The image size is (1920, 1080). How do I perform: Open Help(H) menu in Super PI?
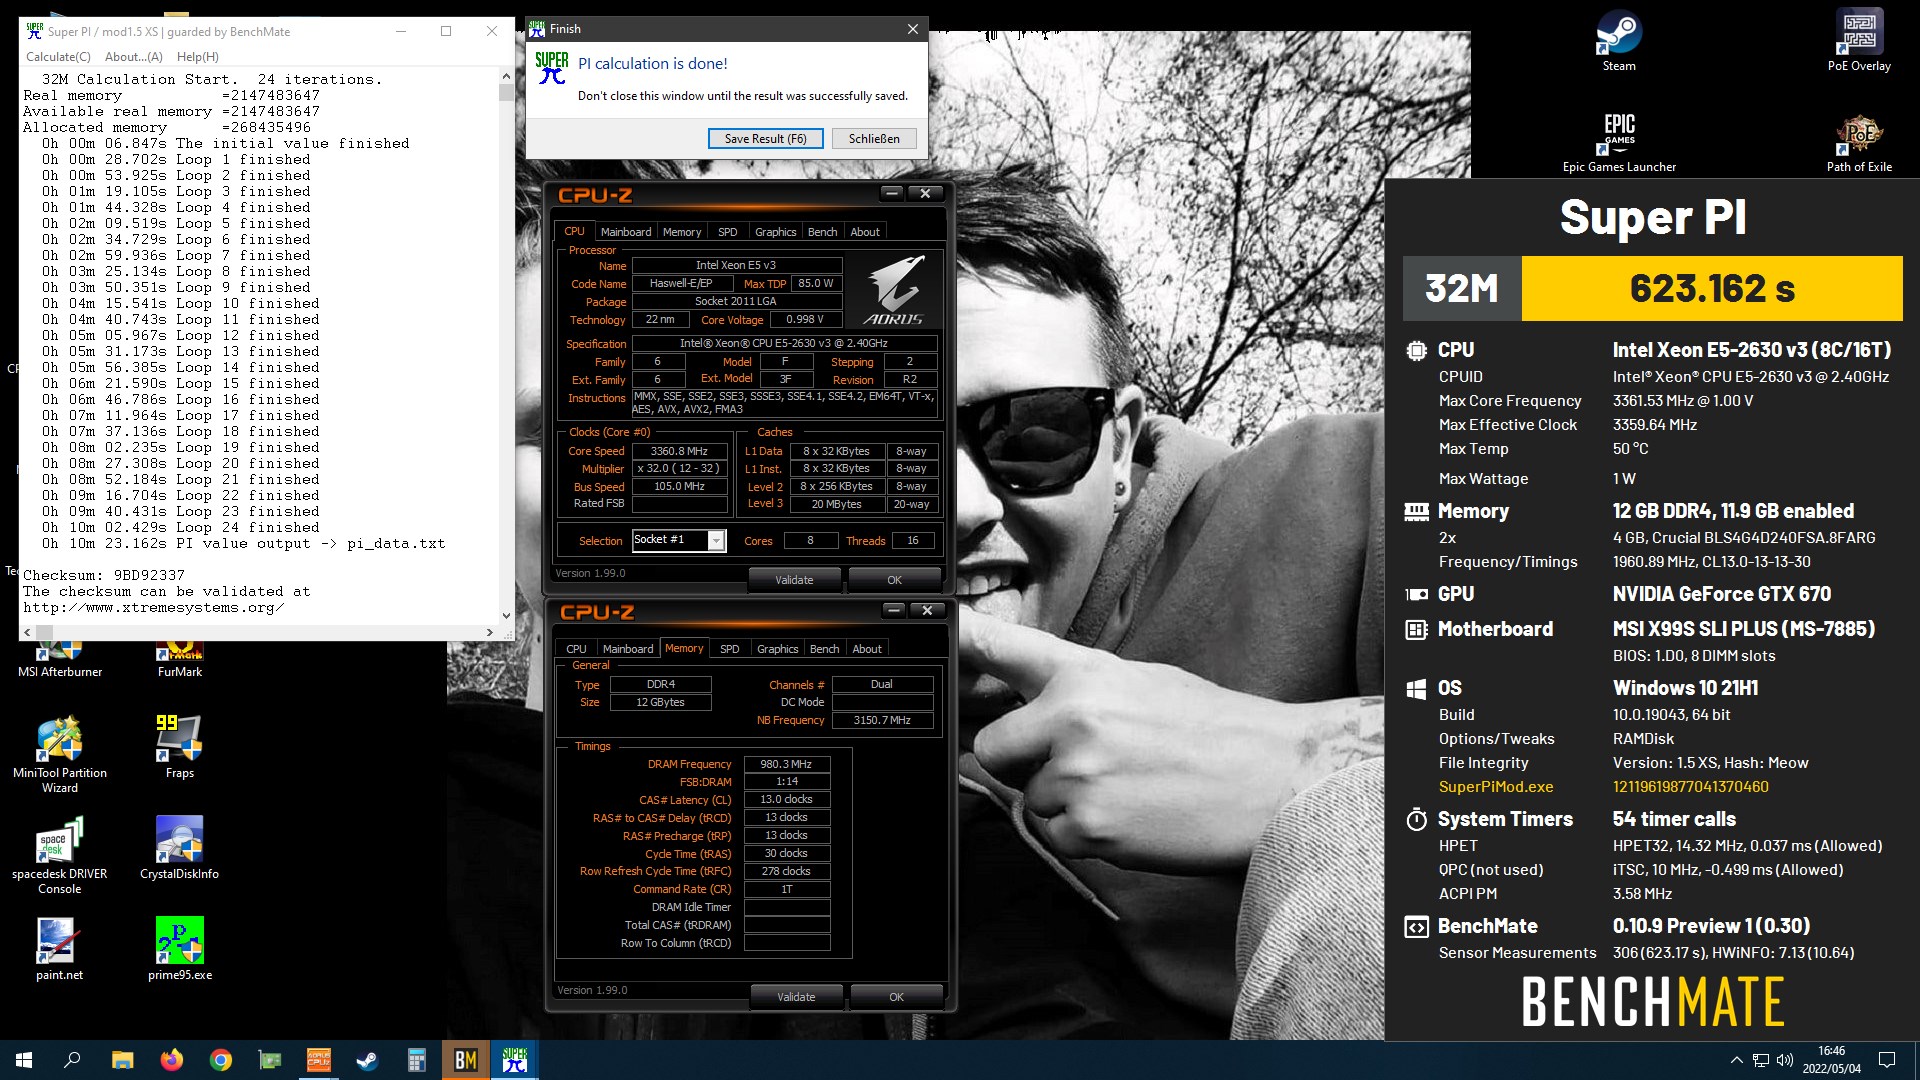coord(198,57)
